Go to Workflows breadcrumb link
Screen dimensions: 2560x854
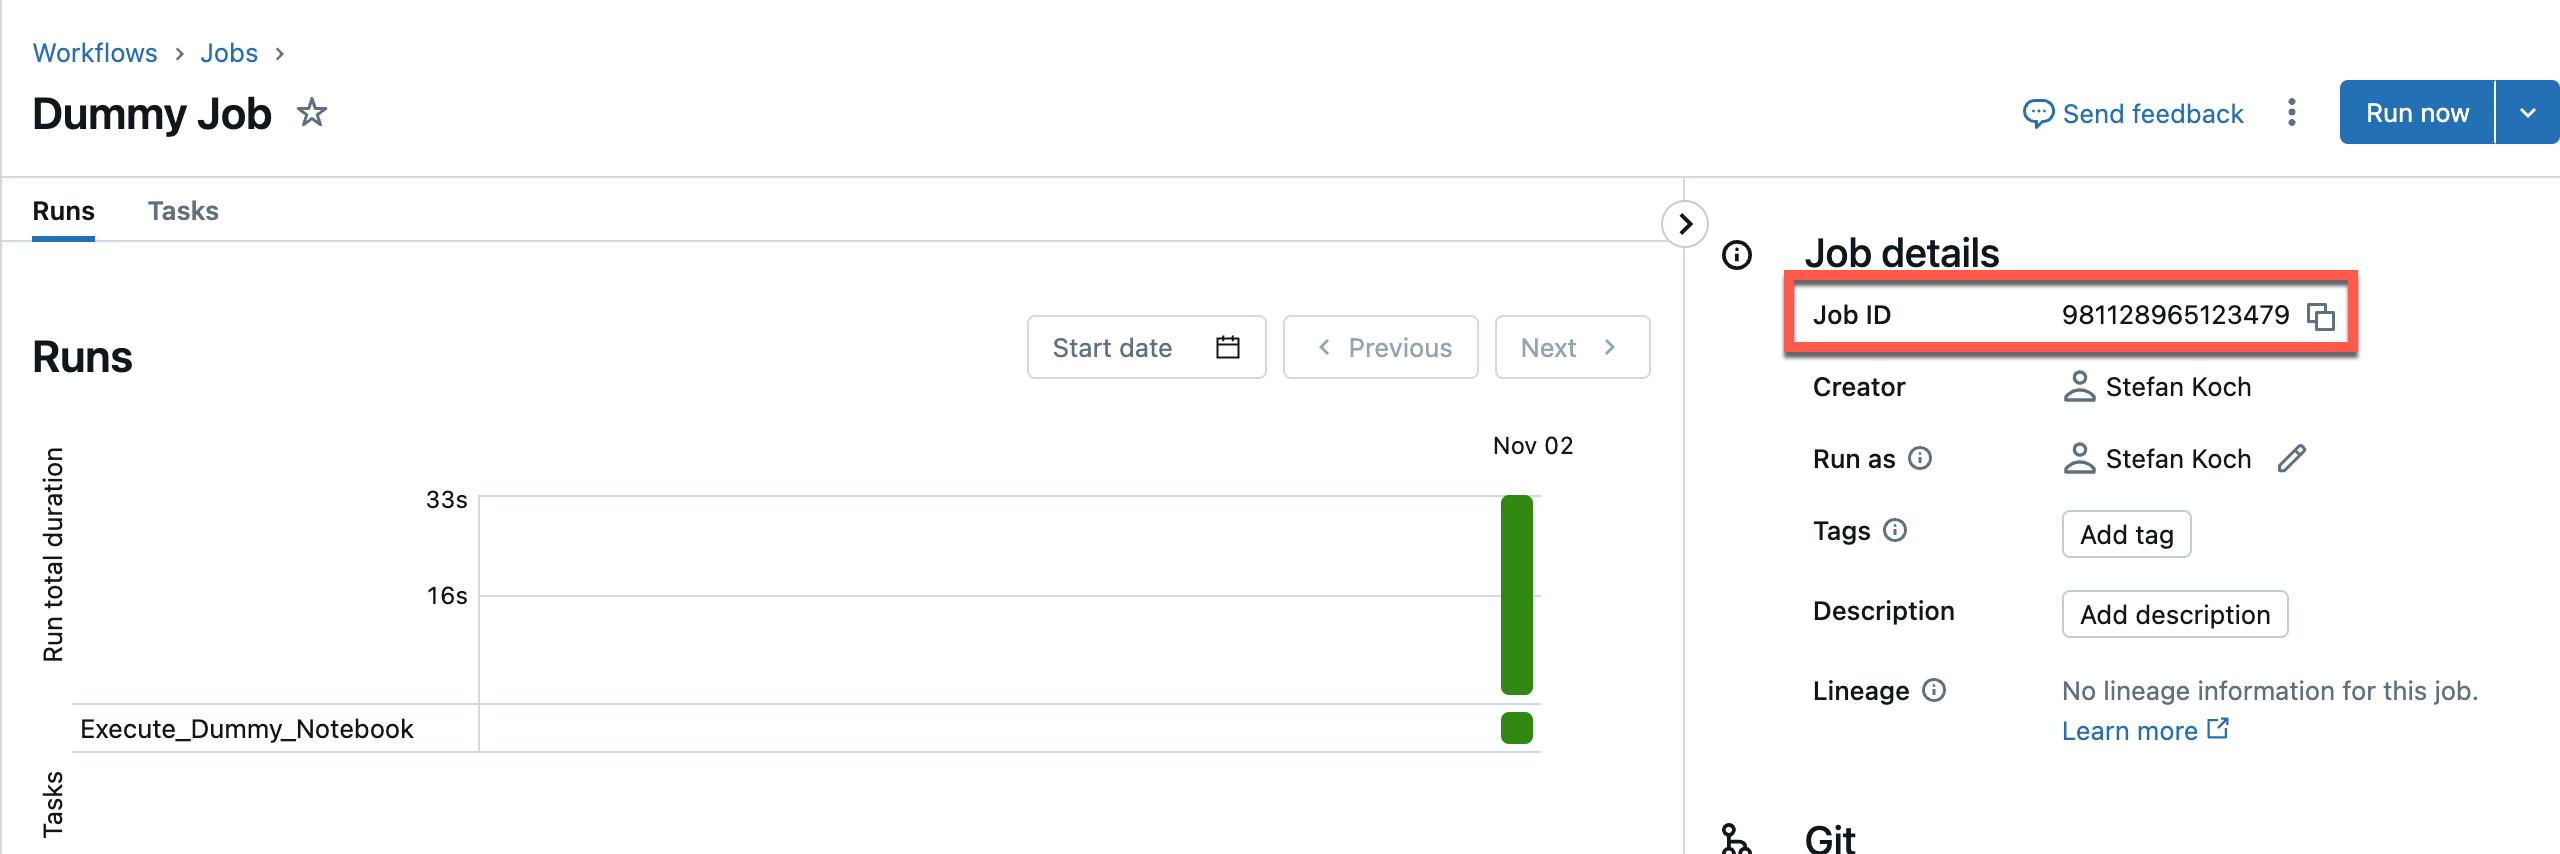pos(95,53)
